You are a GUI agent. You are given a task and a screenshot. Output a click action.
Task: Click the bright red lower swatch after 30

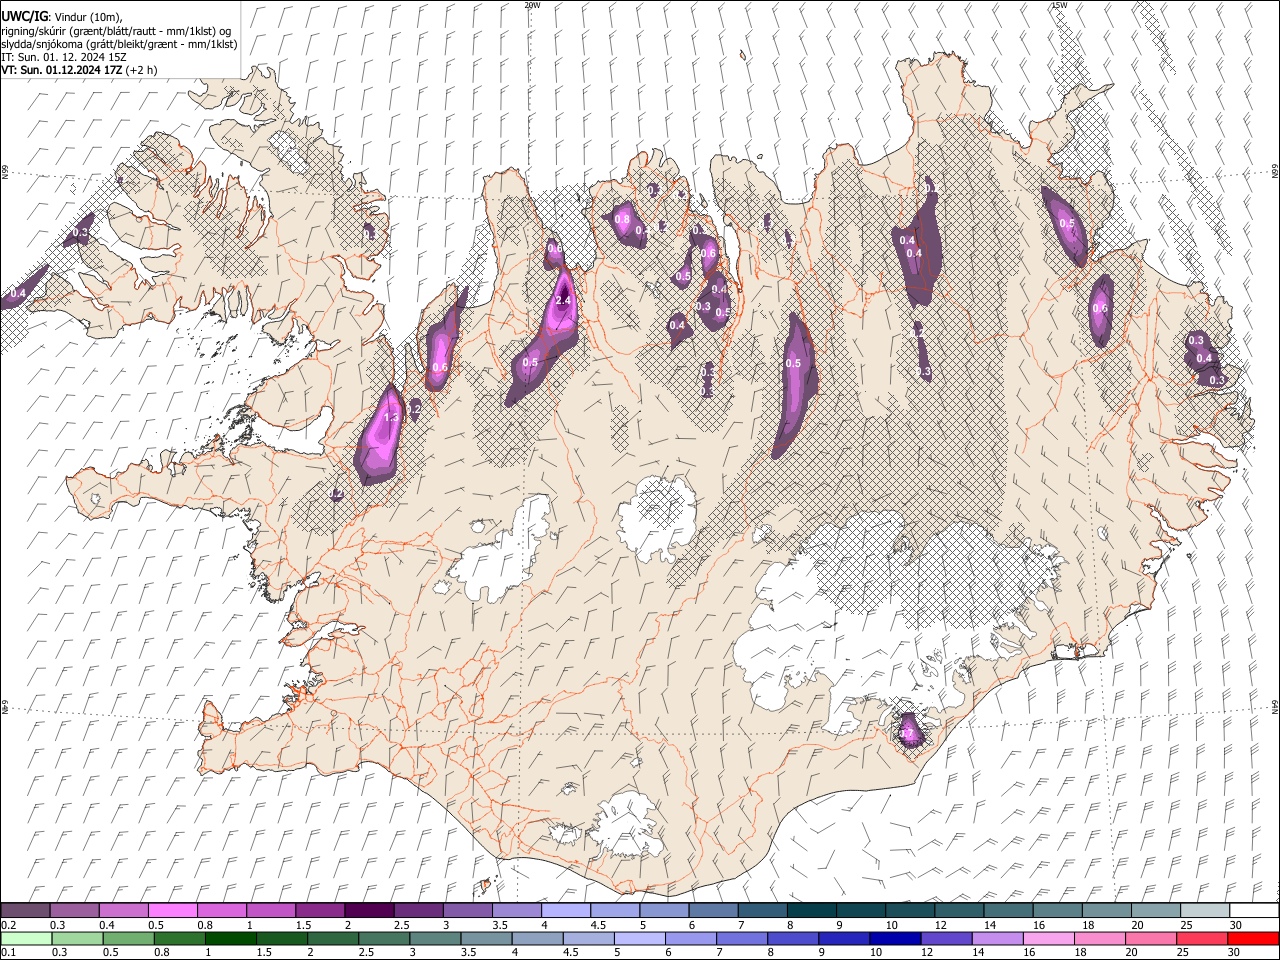coord(1252,939)
